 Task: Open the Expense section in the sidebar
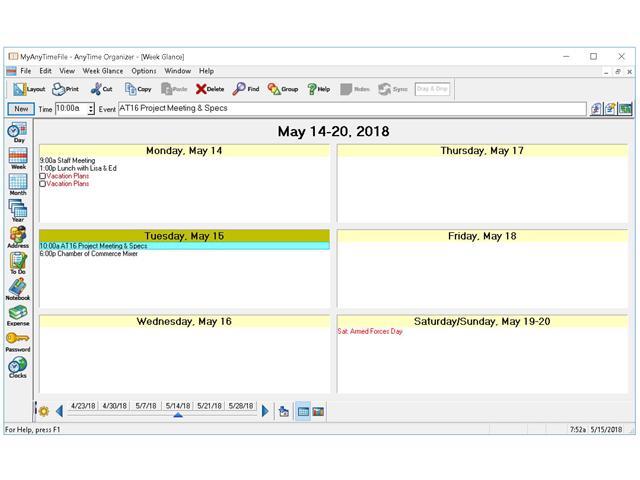18,314
